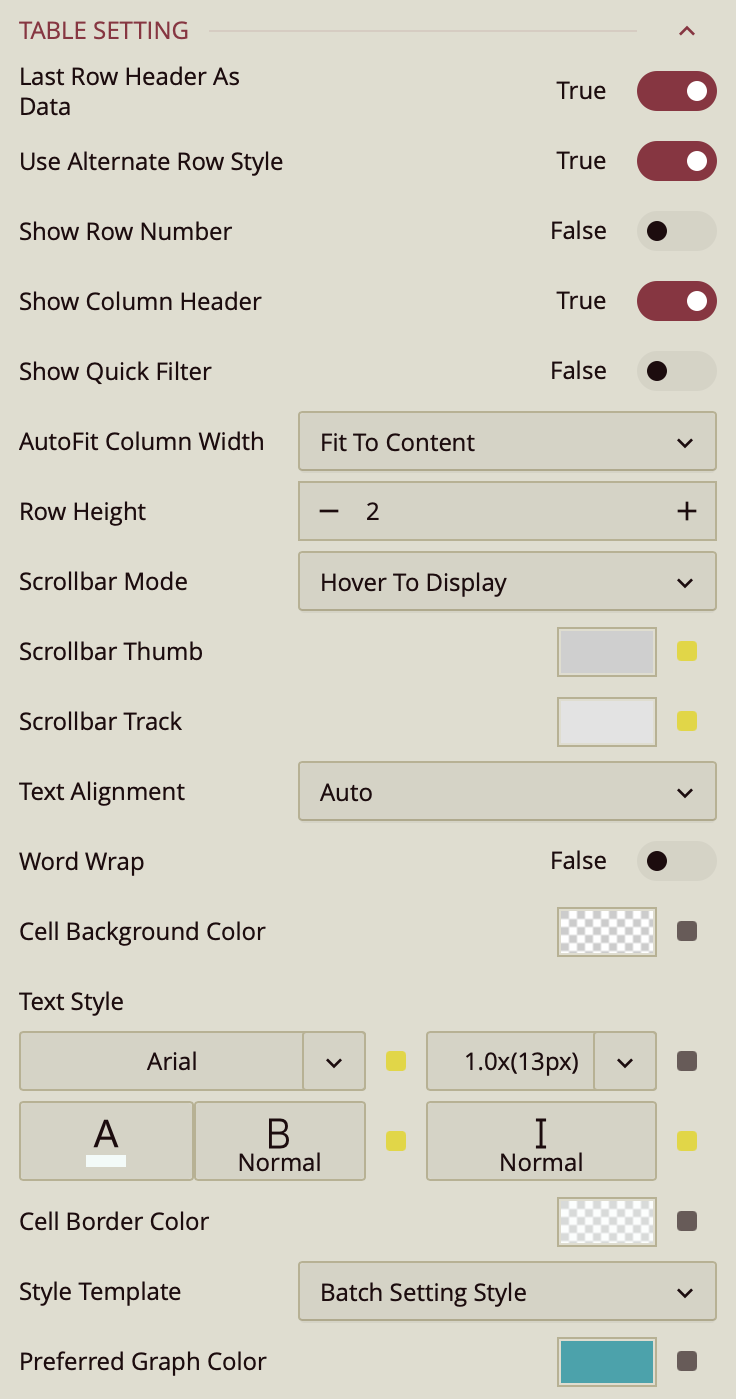This screenshot has width=736, height=1399.
Task: Open AutoFit Column Width dropdown
Action: pyautogui.click(x=507, y=442)
